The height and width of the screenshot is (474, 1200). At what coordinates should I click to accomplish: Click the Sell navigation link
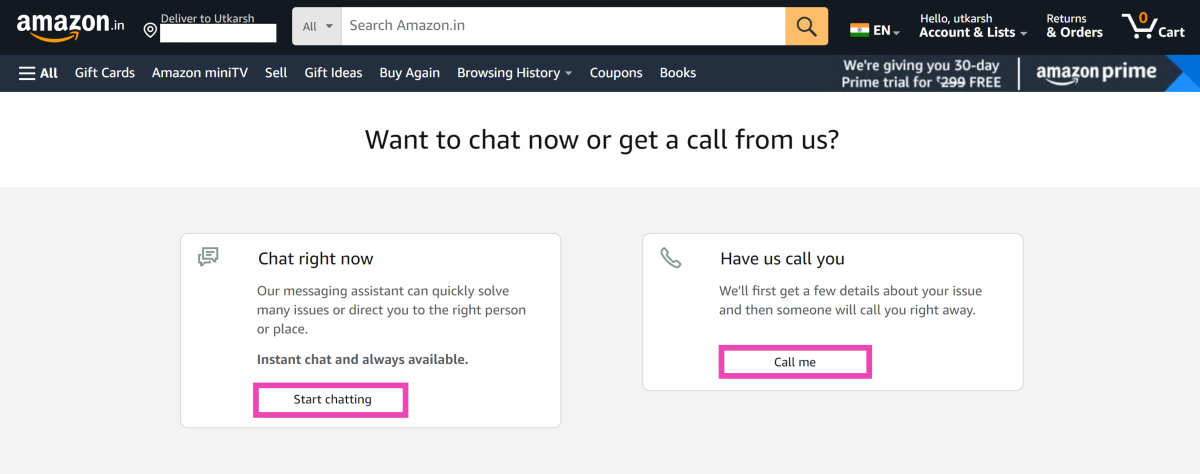276,73
